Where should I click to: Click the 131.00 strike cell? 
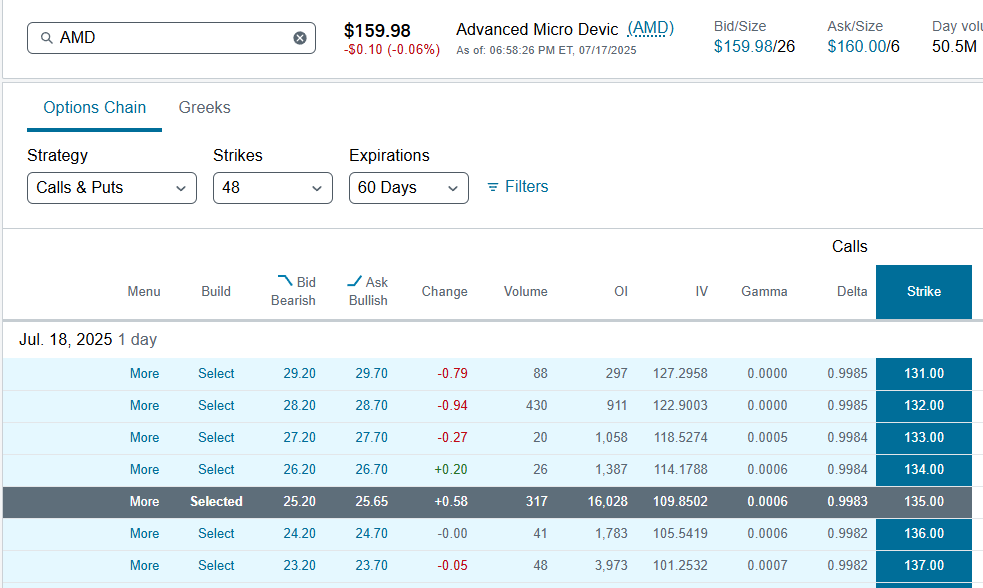923,374
